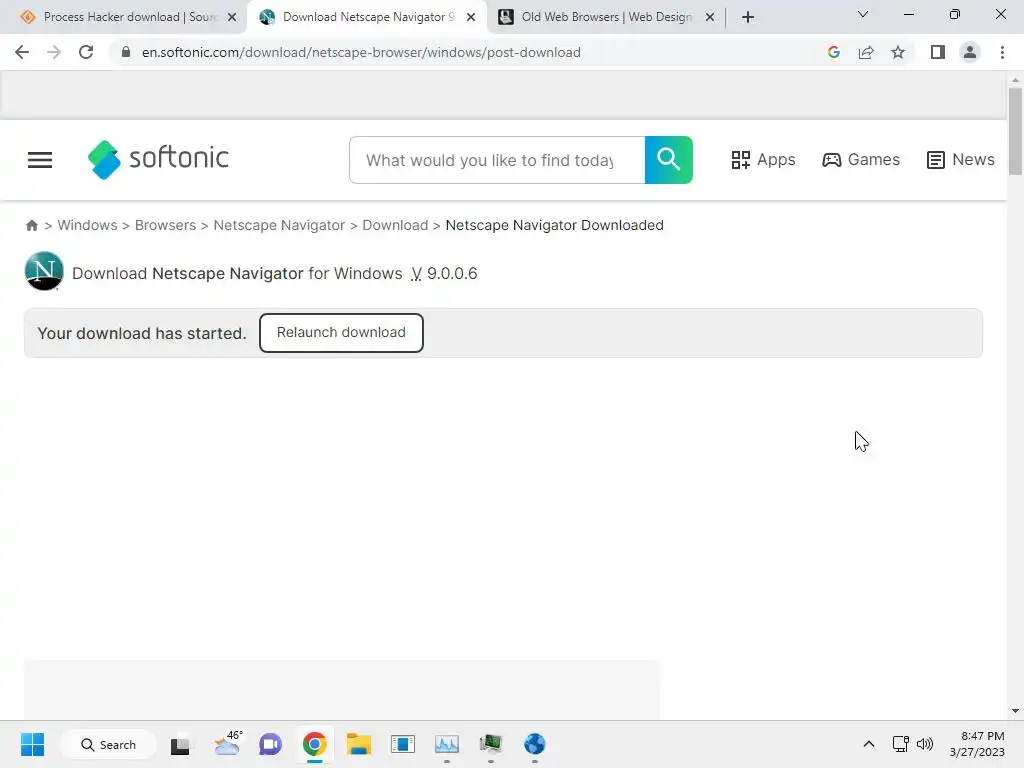Viewport: 1024px width, 768px height.
Task: Open the News section
Action: point(961,159)
